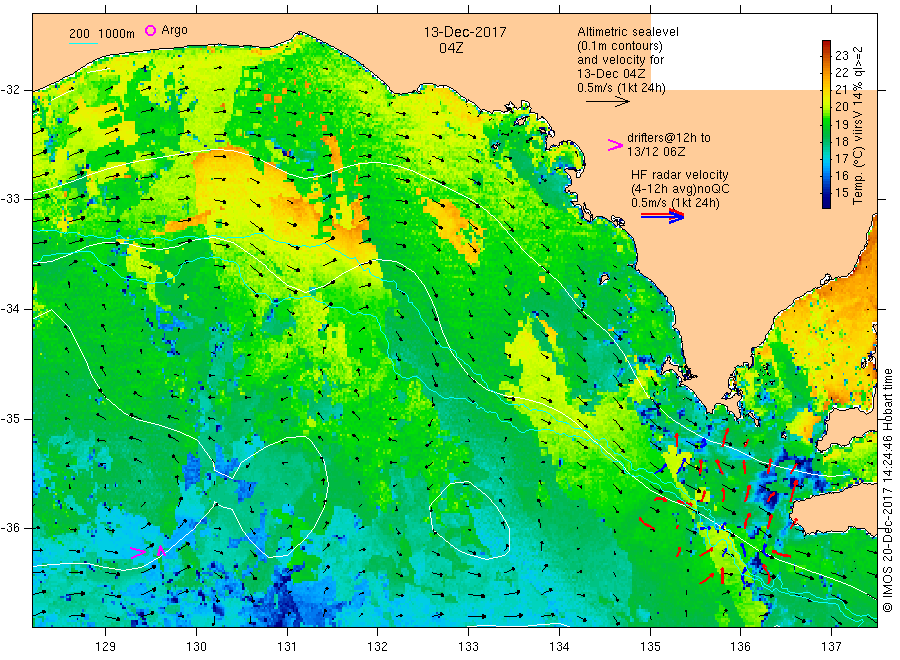
Task: Click the longitude axis label 132
Action: tap(378, 647)
